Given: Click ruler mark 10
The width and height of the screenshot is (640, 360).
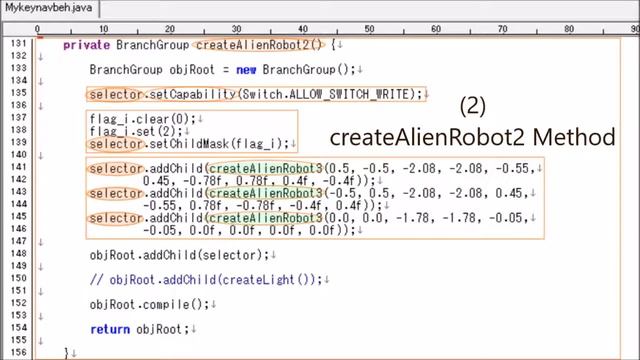Looking at the screenshot, I should pyautogui.click(x=104, y=29).
